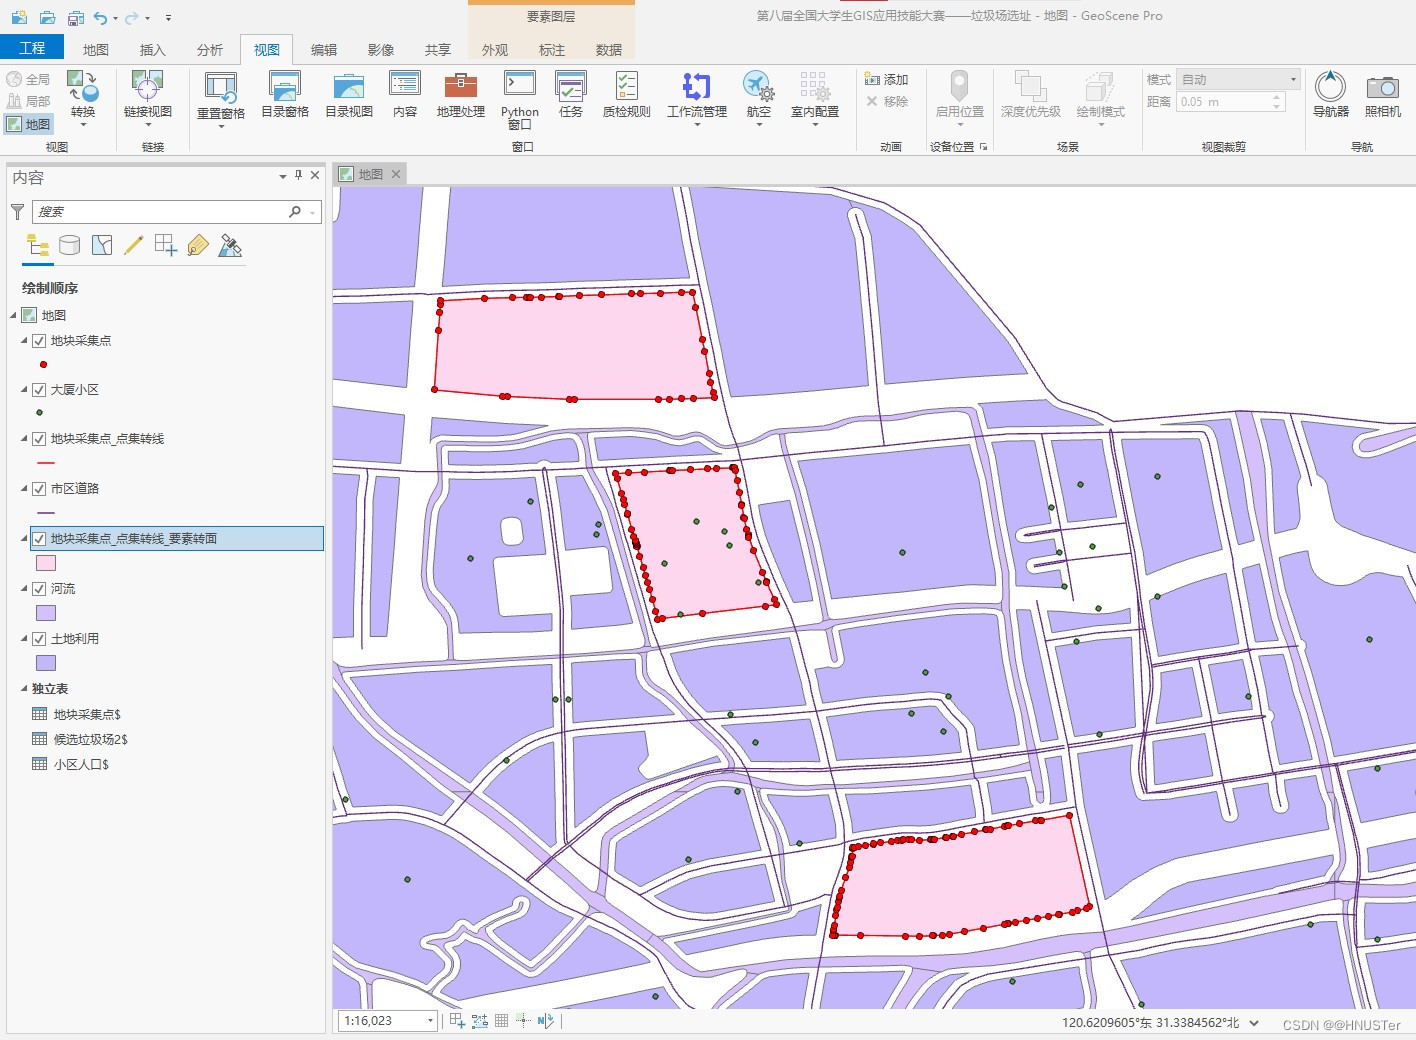Click the purple symbol swatch under 土地利用
The height and width of the screenshot is (1040, 1416).
point(46,663)
